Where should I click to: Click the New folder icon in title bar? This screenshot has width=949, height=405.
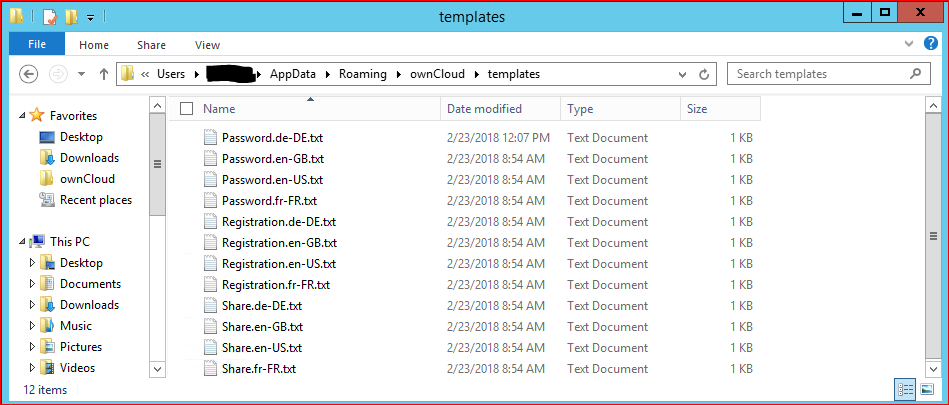[x=71, y=16]
